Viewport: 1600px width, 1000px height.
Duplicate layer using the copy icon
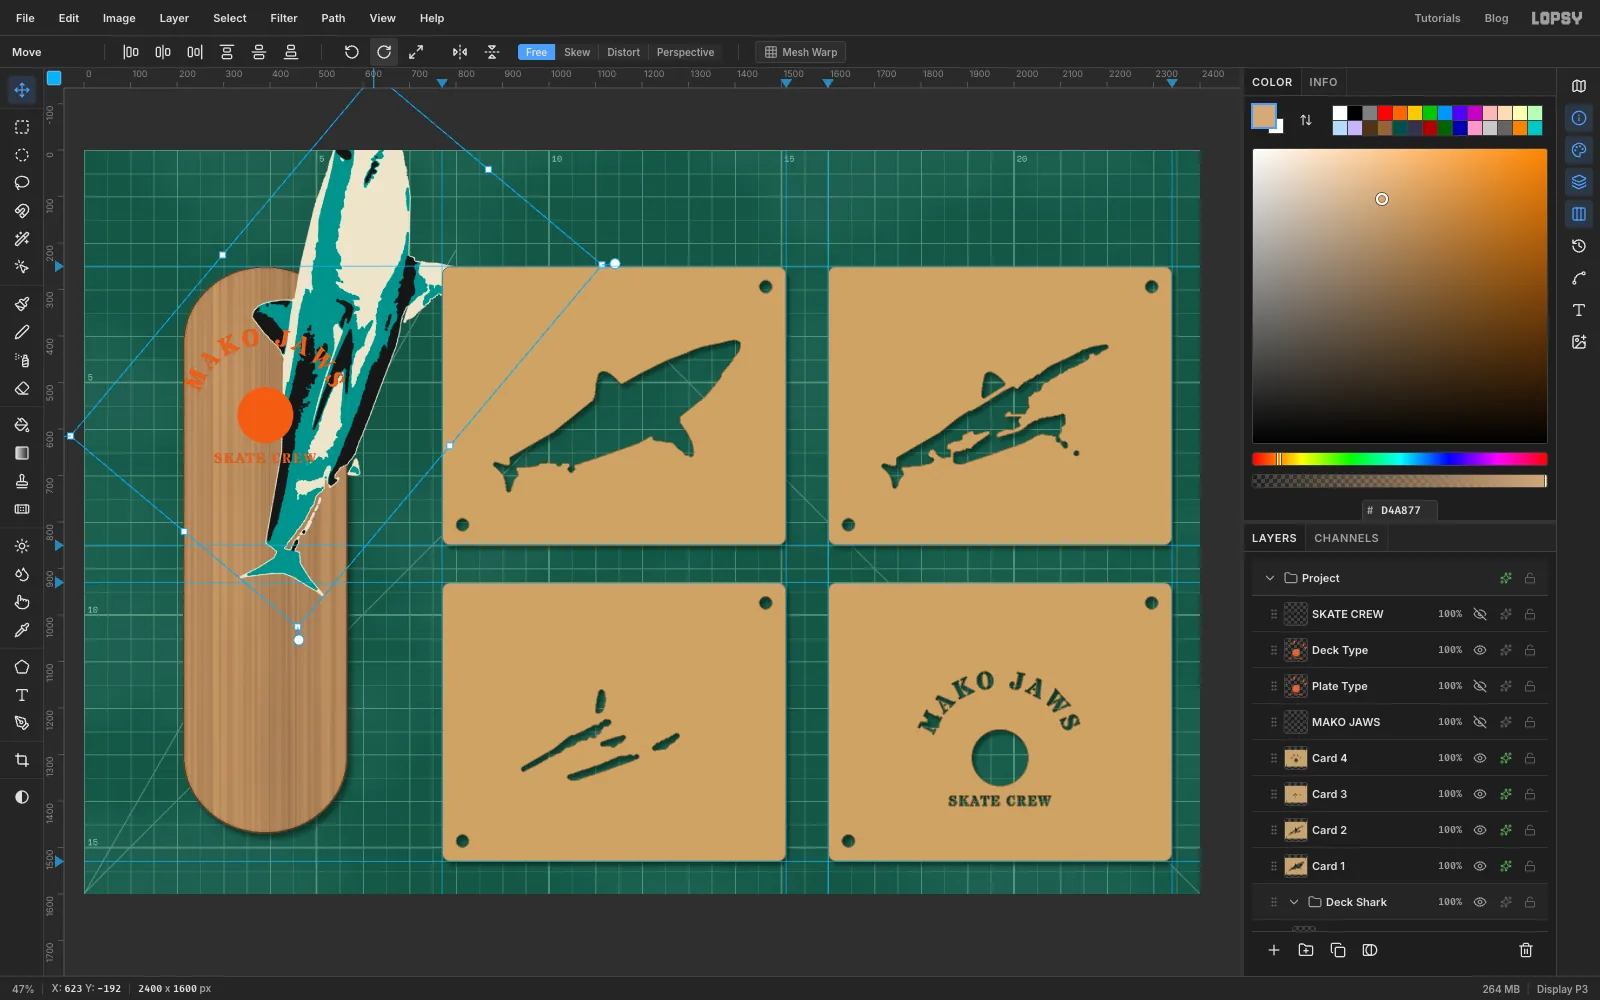pos(1338,950)
